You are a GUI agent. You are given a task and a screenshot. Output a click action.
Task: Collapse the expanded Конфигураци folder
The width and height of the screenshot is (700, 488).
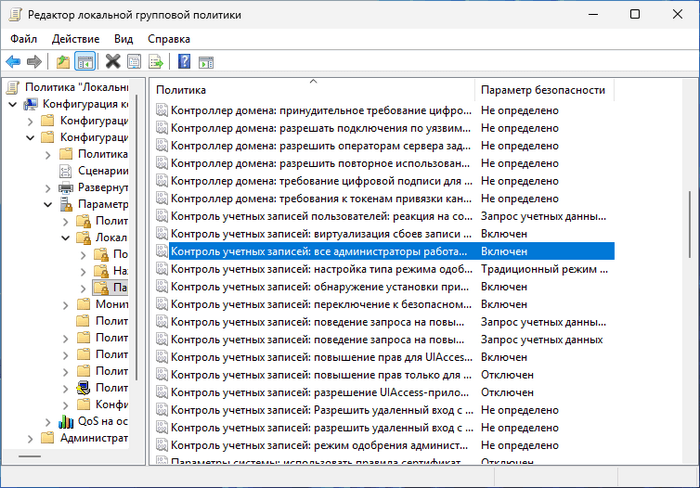(x=30, y=138)
